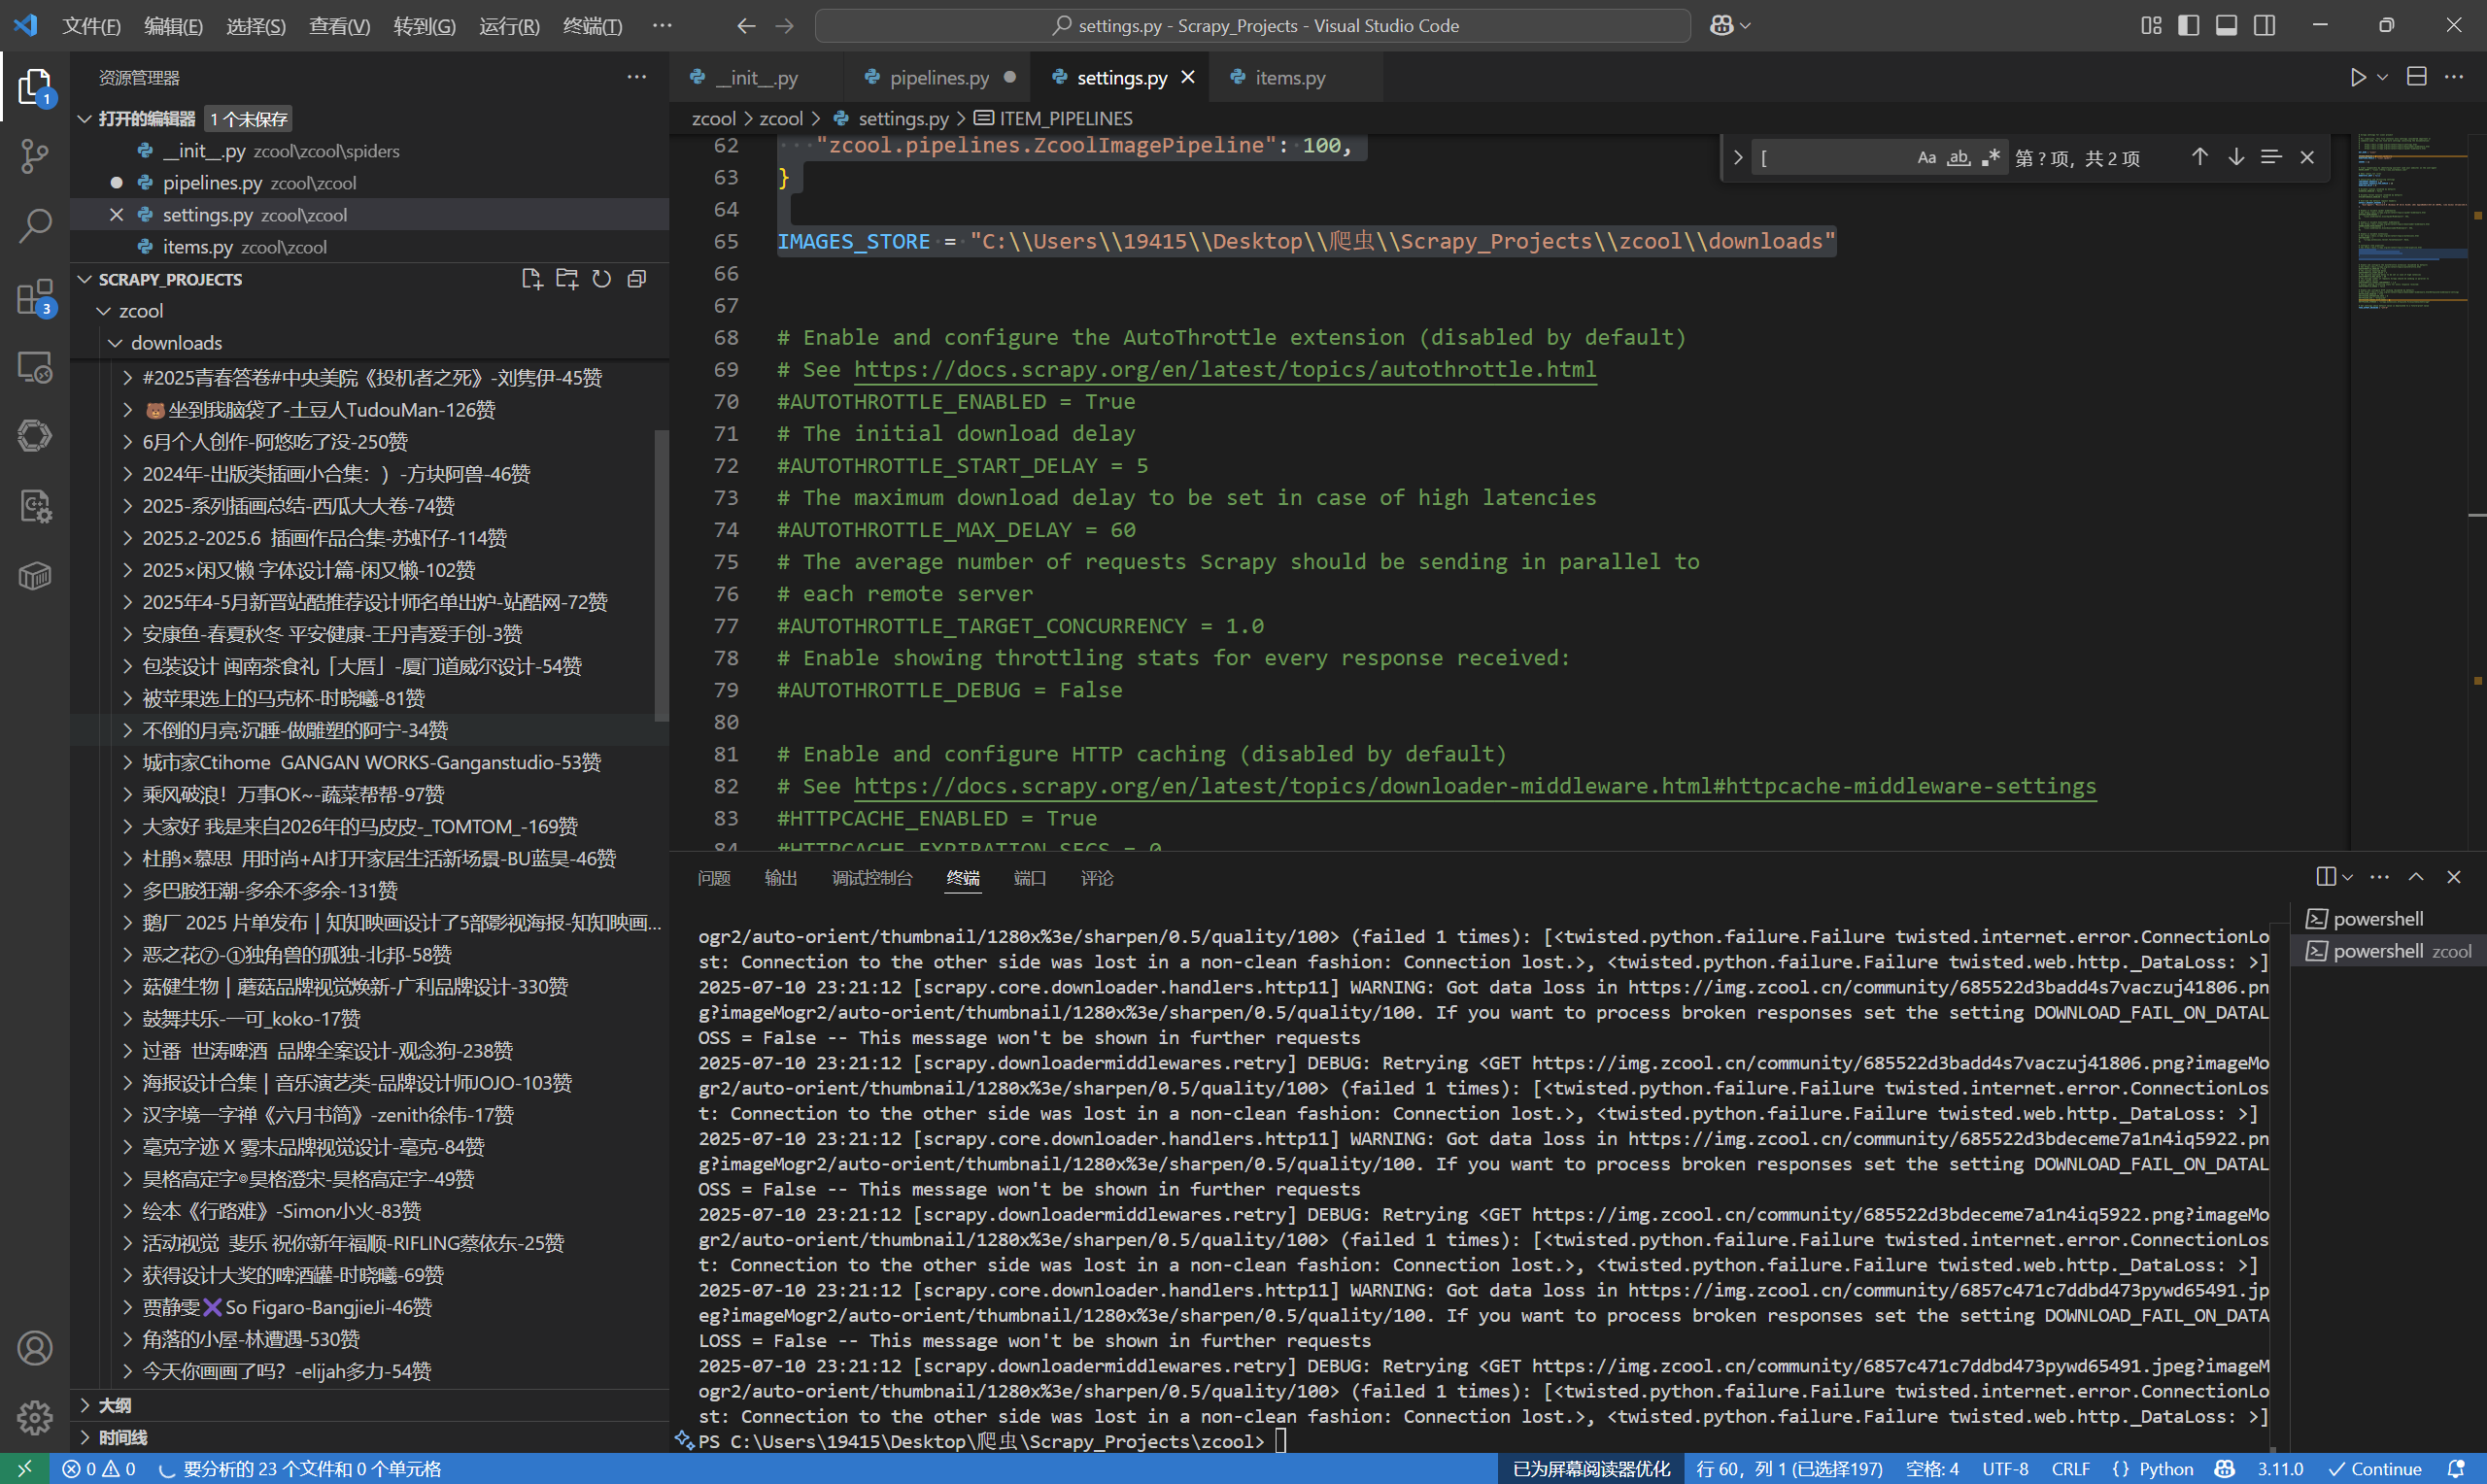Open the Extensions view
This screenshot has height=1484, width=2487.
click(35, 297)
